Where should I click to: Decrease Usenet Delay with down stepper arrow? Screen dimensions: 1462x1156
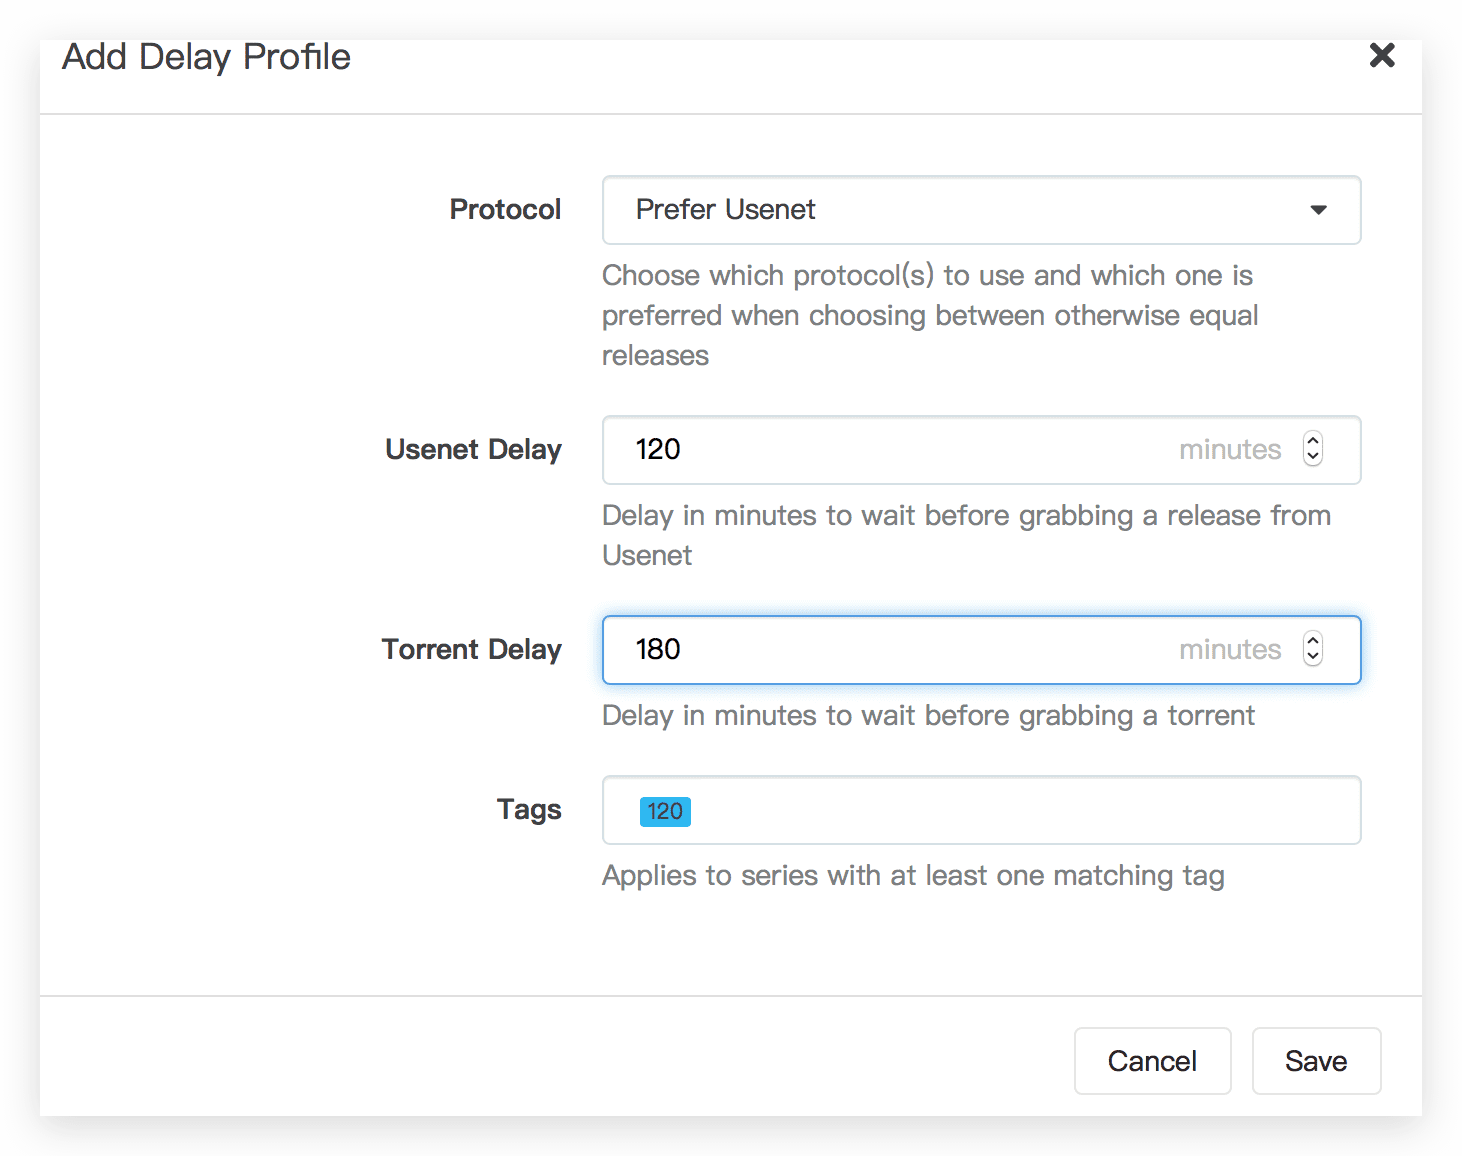pyautogui.click(x=1313, y=458)
